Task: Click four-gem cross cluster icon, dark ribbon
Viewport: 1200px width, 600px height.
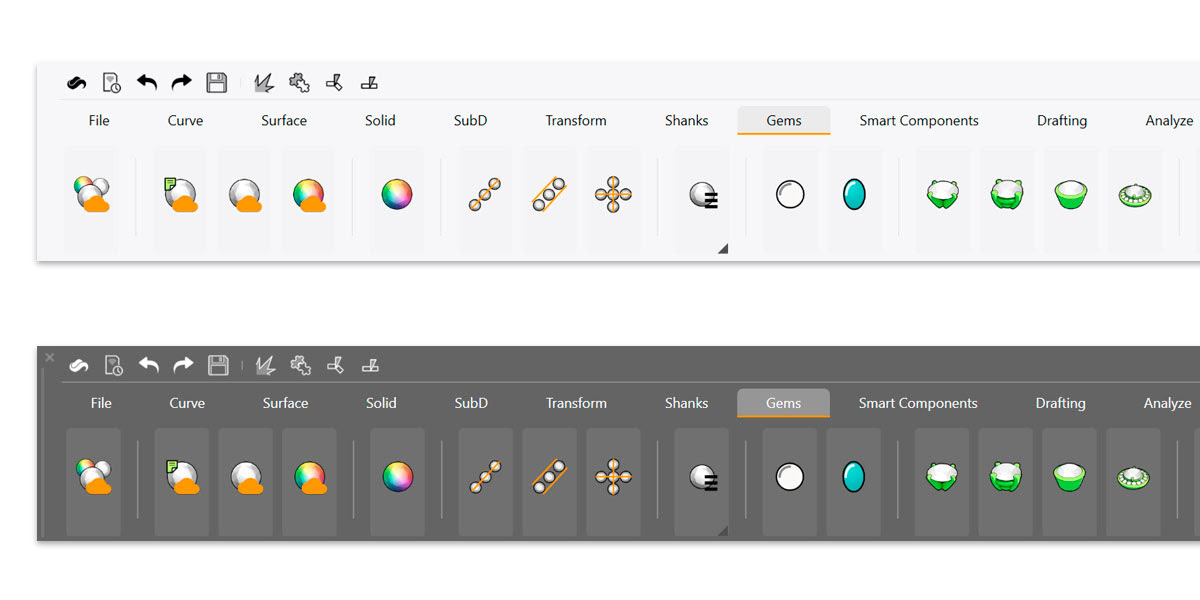Action: pos(613,477)
